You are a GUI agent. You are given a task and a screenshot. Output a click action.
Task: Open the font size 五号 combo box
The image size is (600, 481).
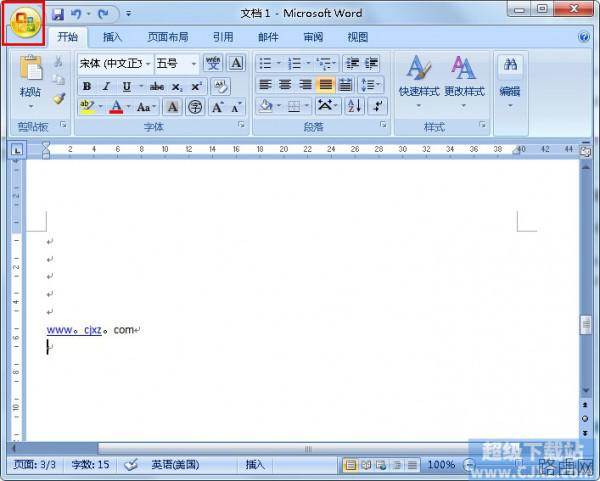point(177,64)
